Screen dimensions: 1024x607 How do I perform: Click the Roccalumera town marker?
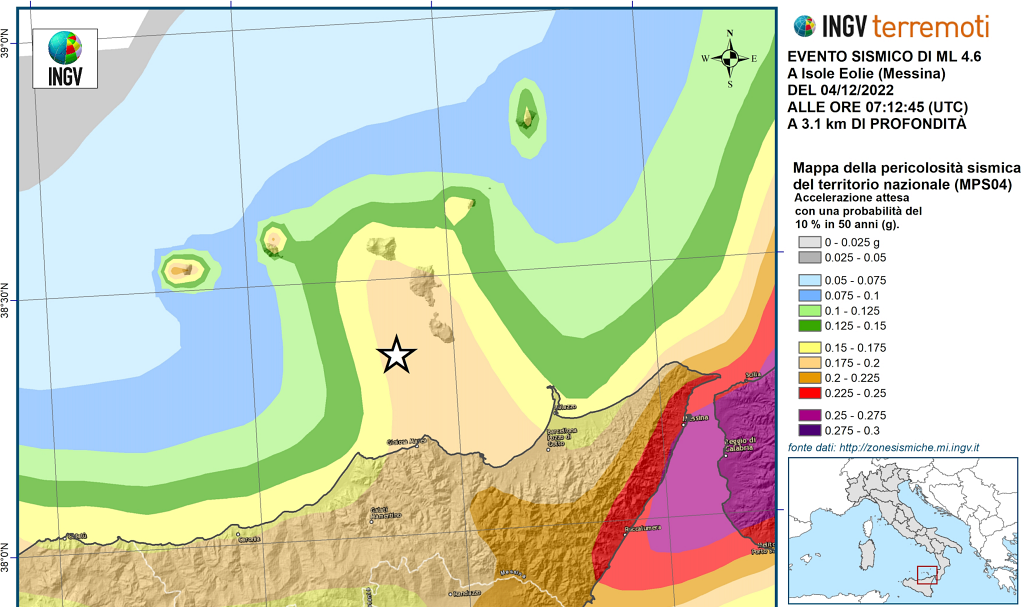coord(624,533)
